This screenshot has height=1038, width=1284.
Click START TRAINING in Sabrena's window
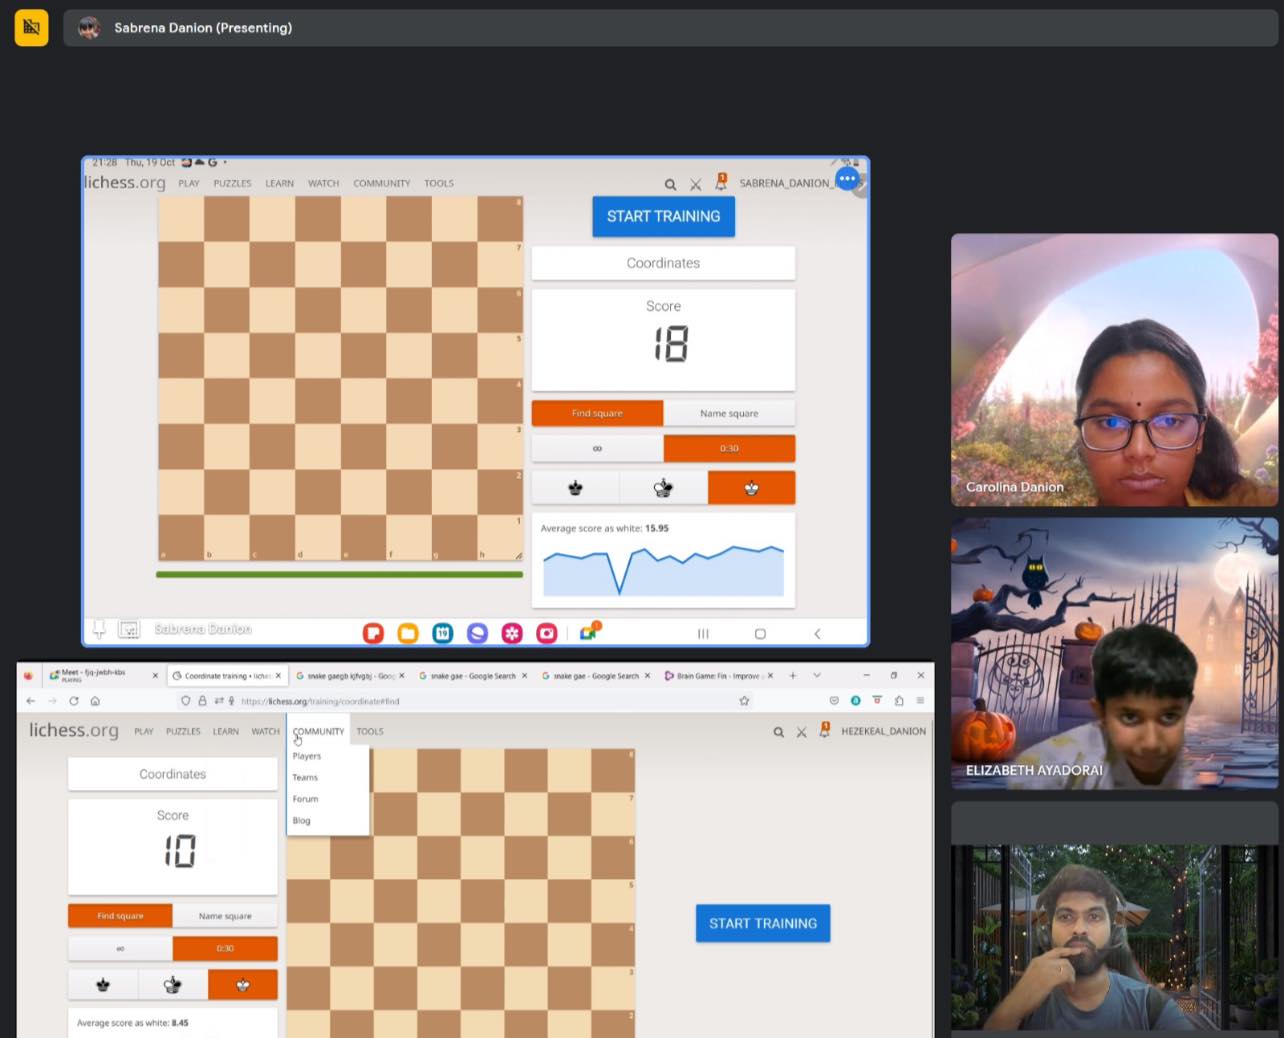tap(663, 216)
